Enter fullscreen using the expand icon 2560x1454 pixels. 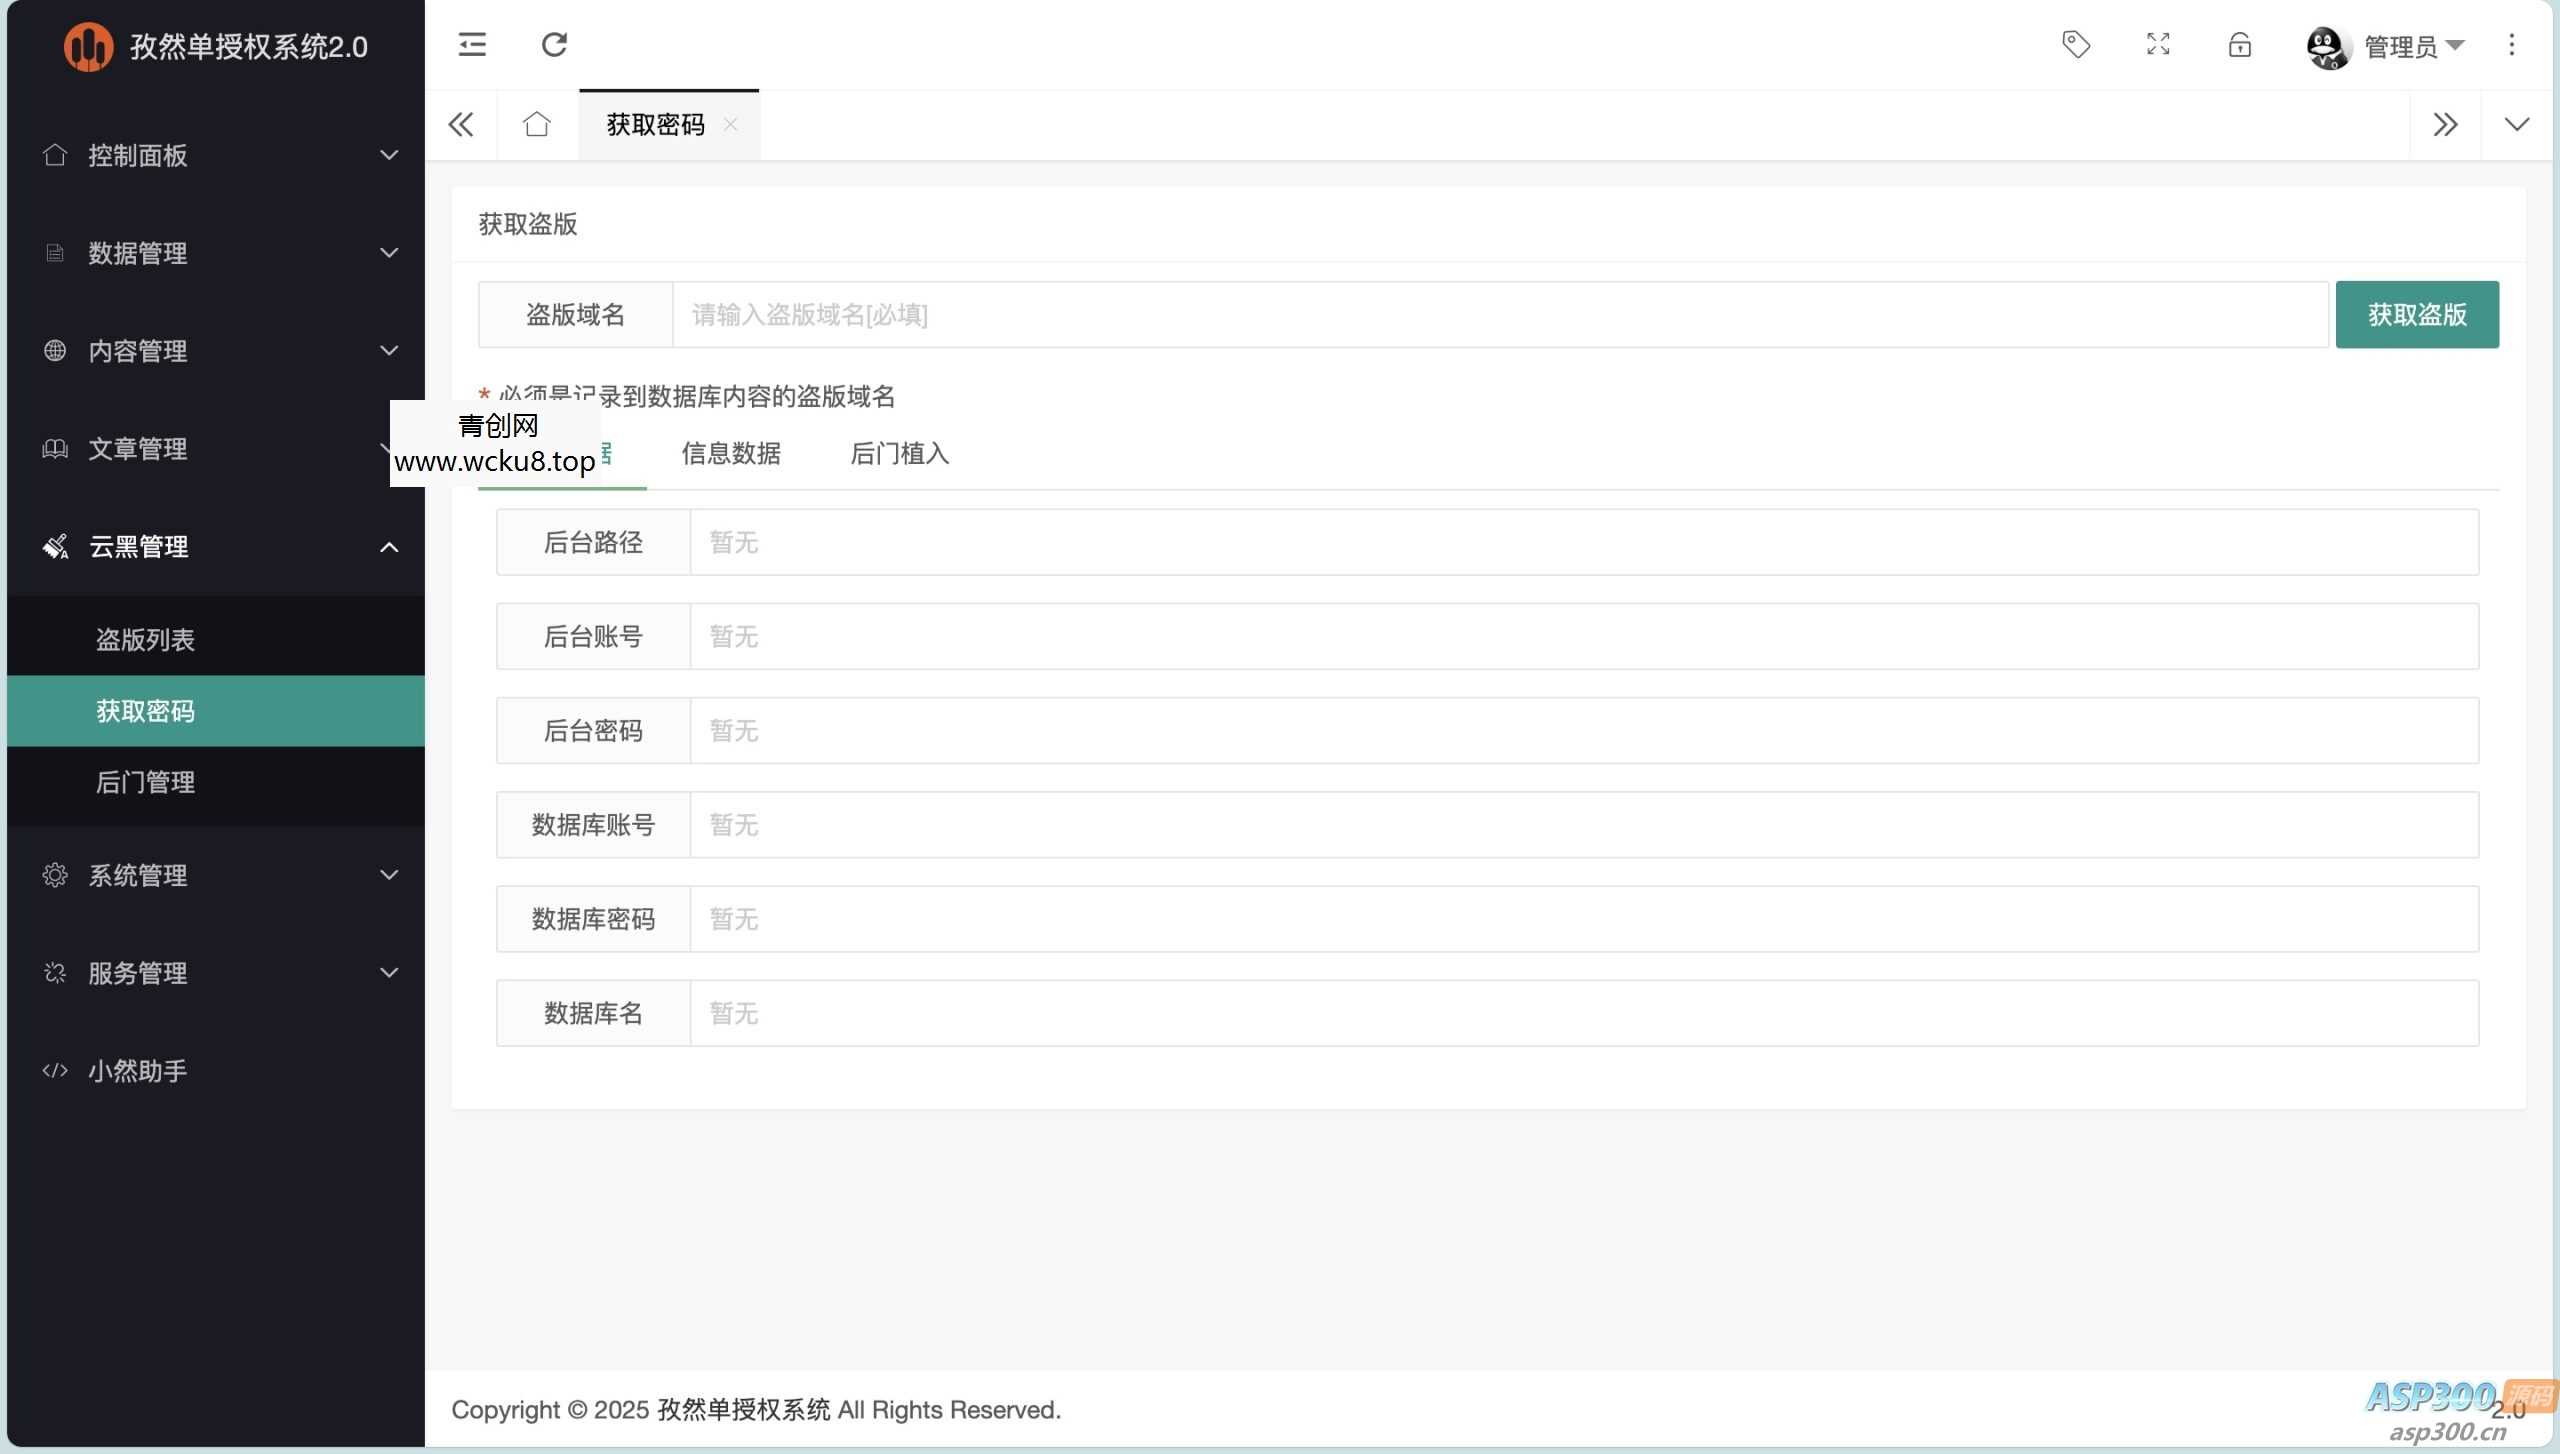click(2157, 44)
